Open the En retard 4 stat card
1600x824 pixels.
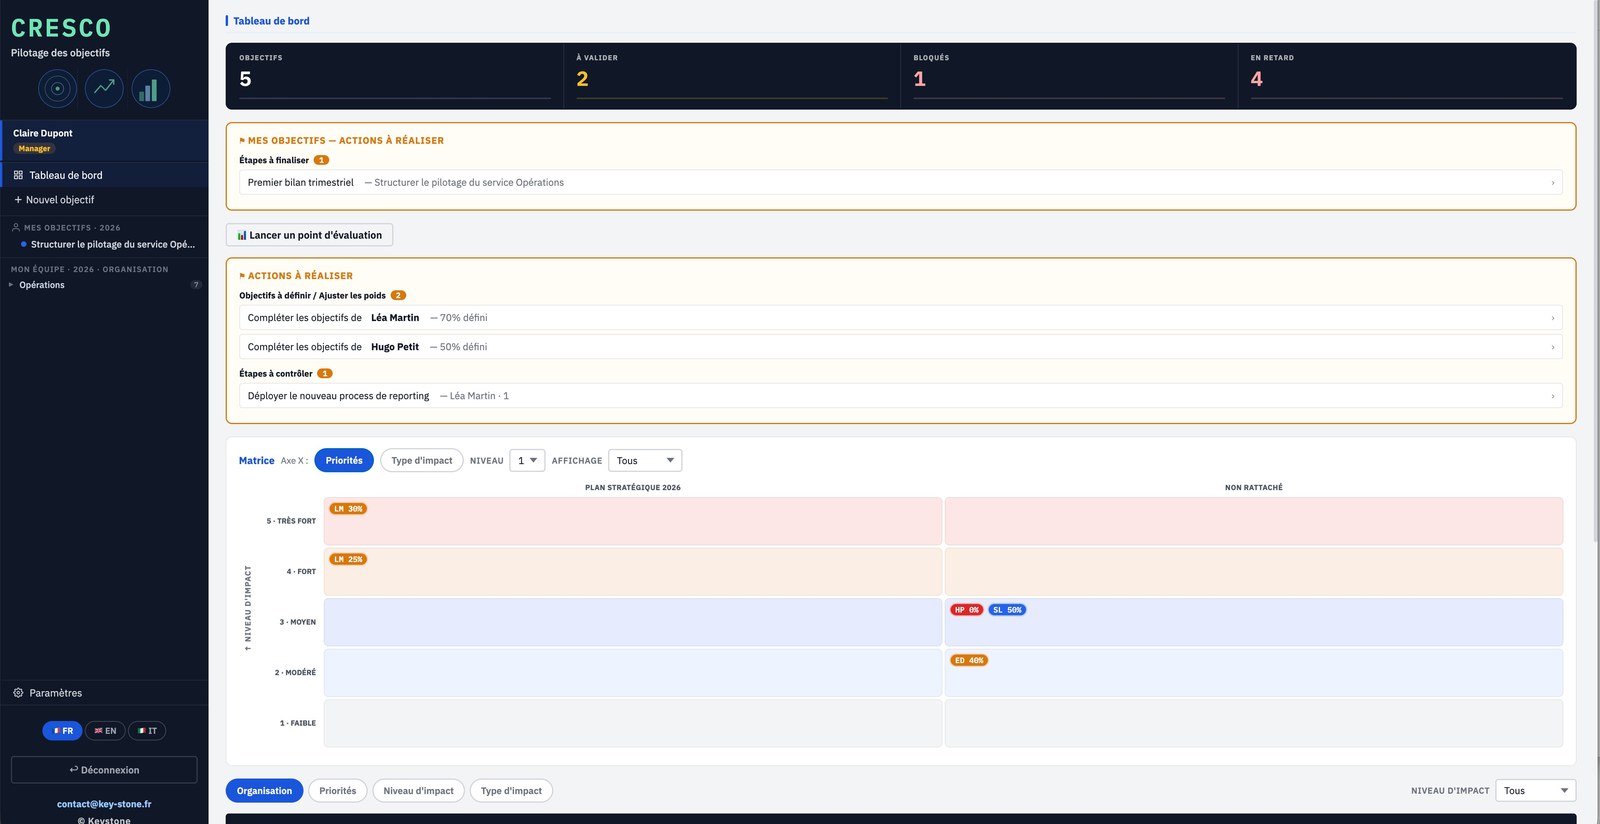(x=1406, y=76)
